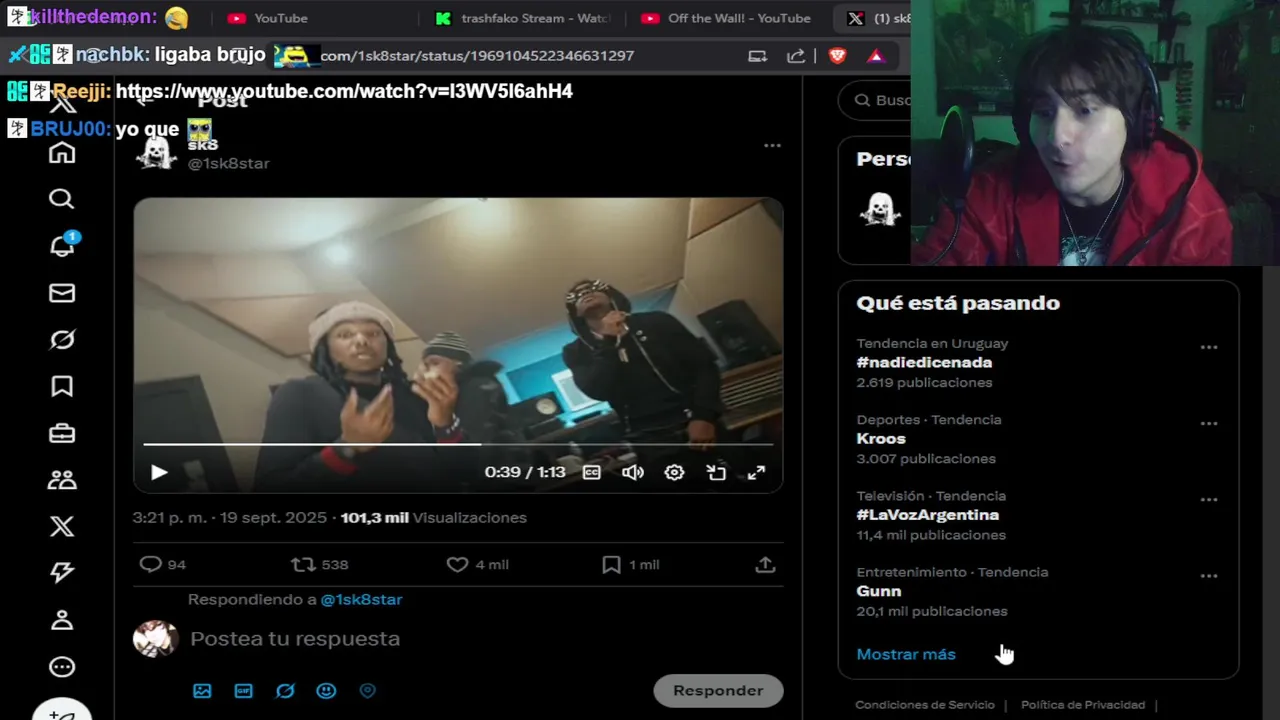
Task: Click the browser address bar URL
Action: (477, 56)
